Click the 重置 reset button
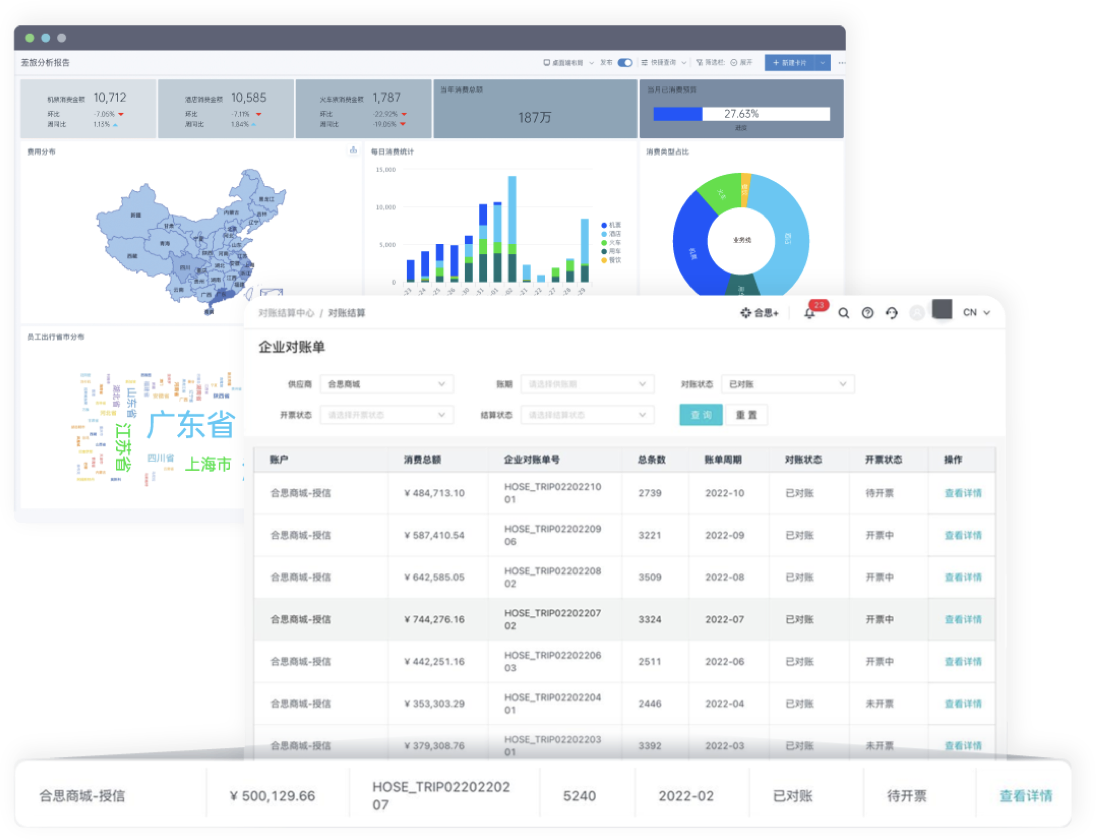1096x840 pixels. point(746,415)
